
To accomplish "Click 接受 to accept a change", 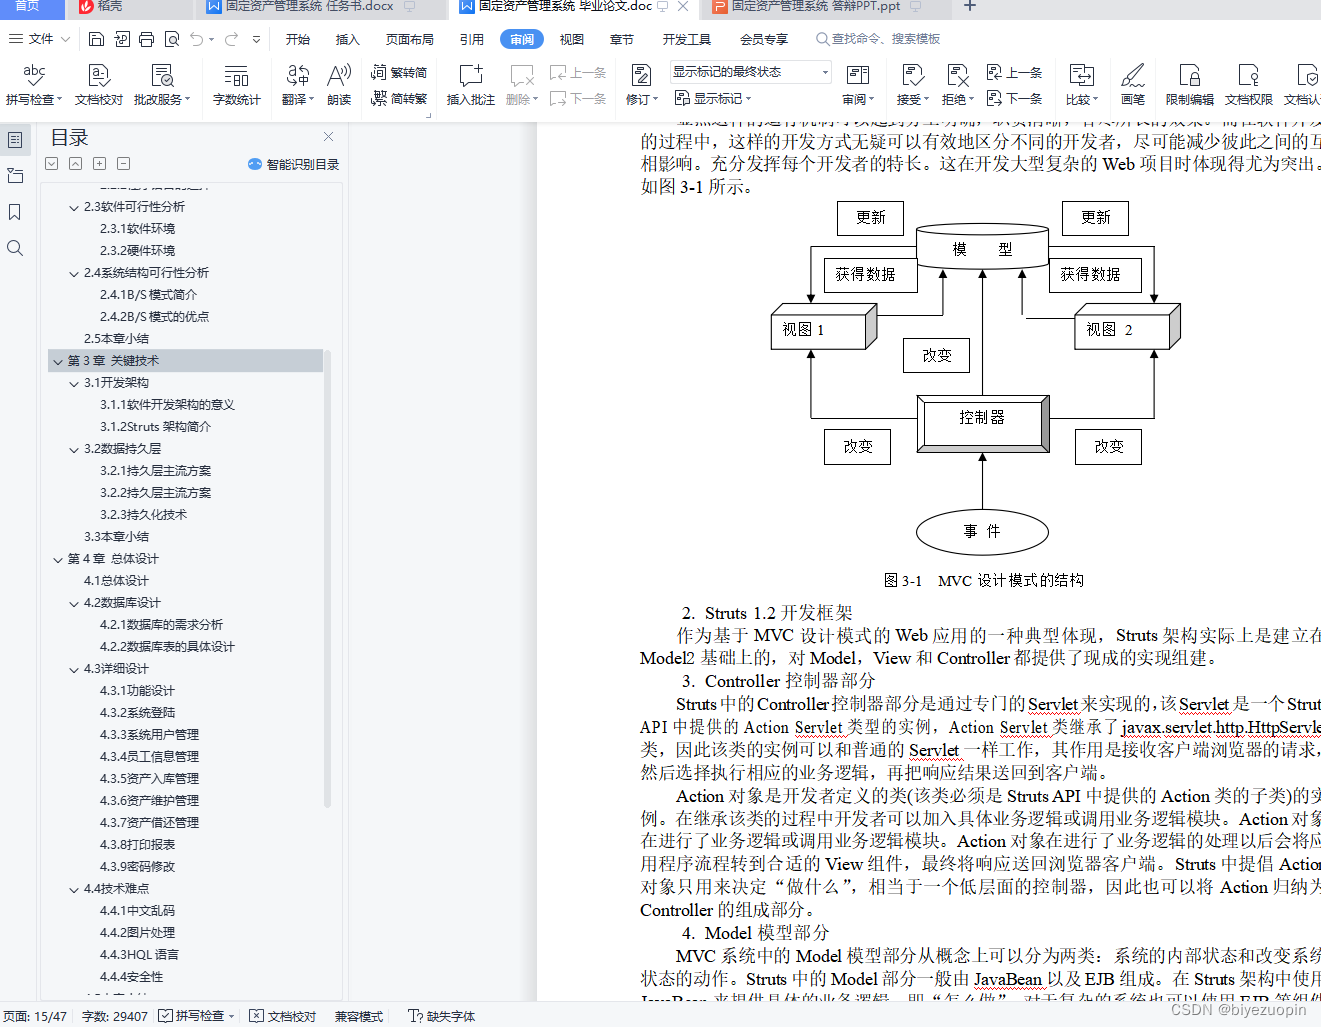I will [912, 84].
